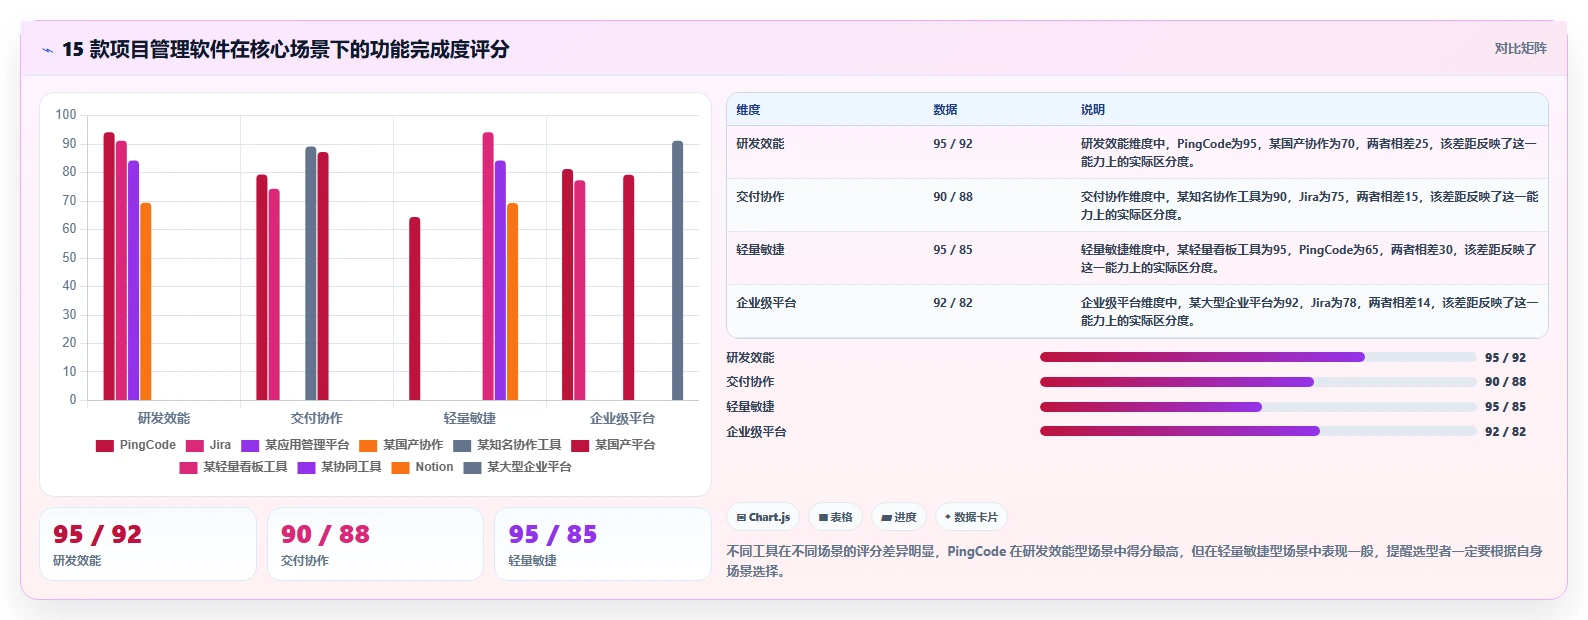Image resolution: width=1588 pixels, height=620 pixels.
Task: Click the description mentioning PingCode为65
Action: 1309,259
